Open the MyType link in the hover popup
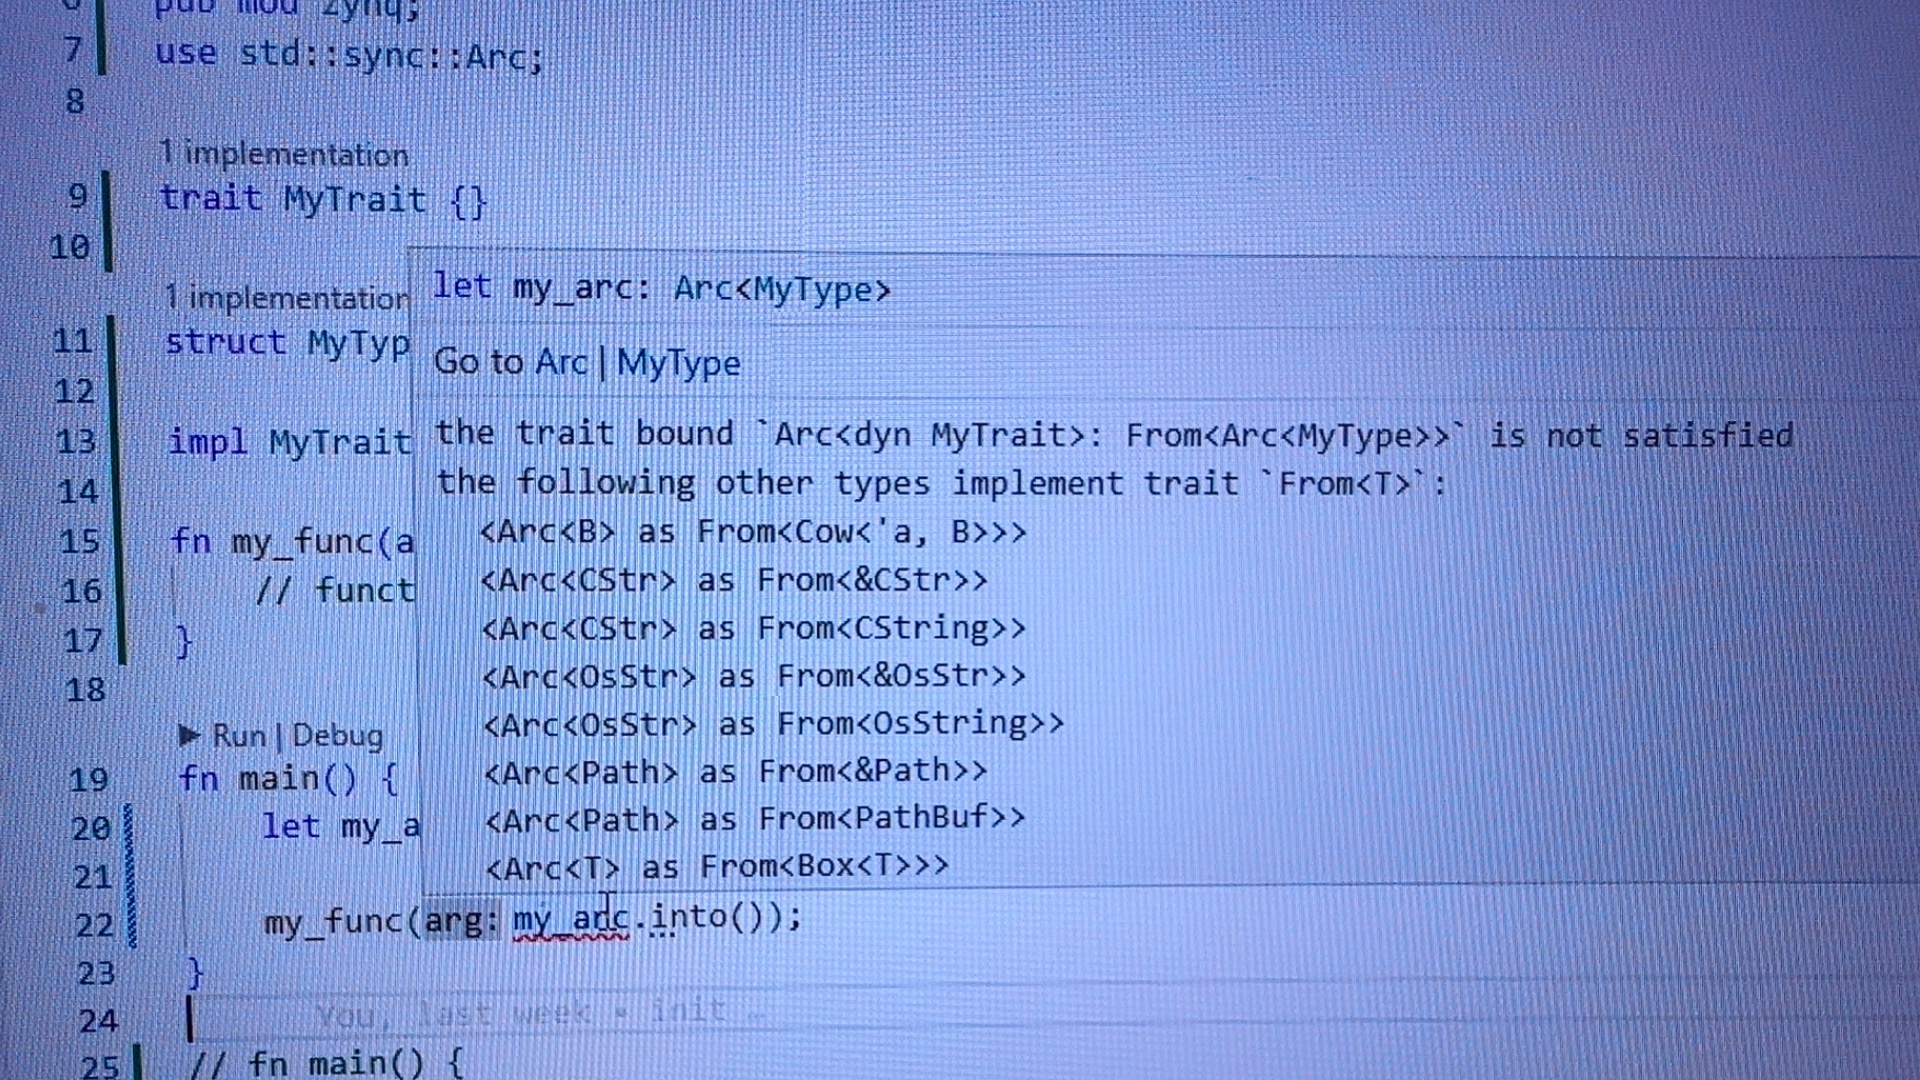 [x=678, y=362]
